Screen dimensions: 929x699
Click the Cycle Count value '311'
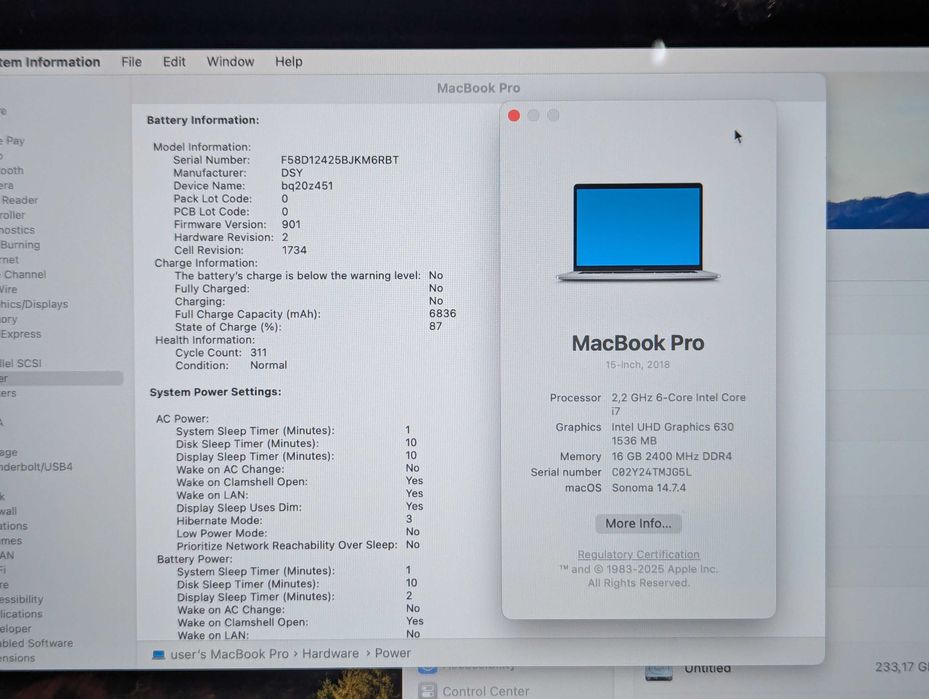(x=258, y=352)
